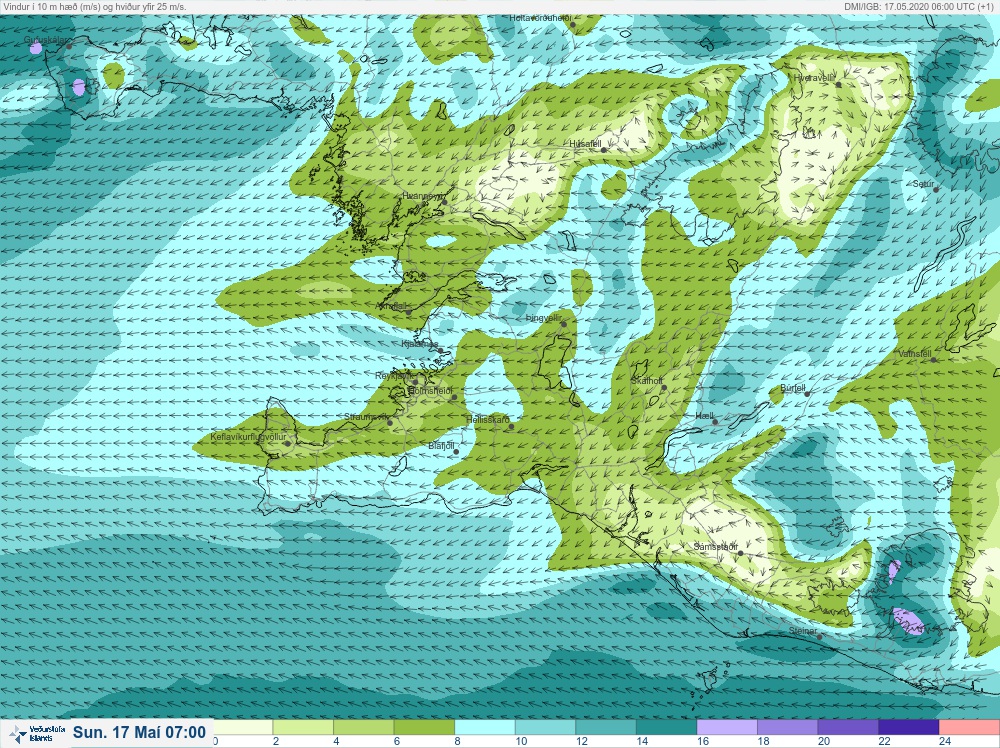1000x748 pixels.
Task: Click the Hólmsheiði station label
Action: 430,391
